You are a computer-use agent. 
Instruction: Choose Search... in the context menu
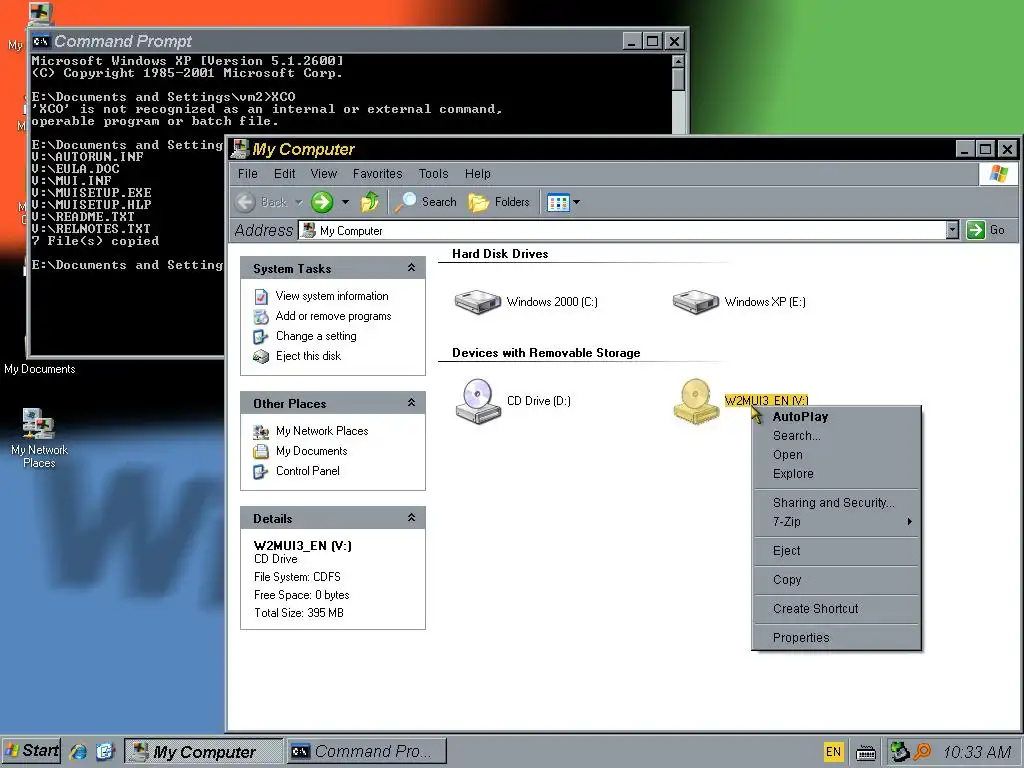coord(836,436)
